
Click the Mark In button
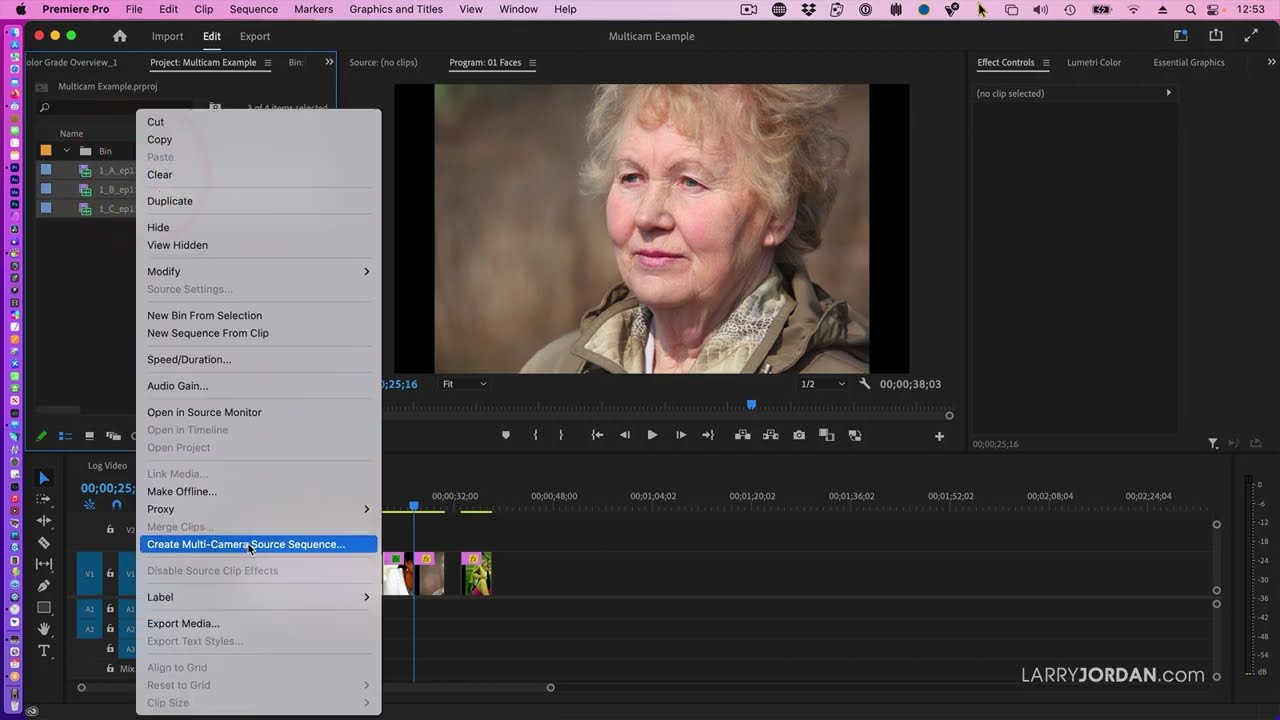pos(536,435)
